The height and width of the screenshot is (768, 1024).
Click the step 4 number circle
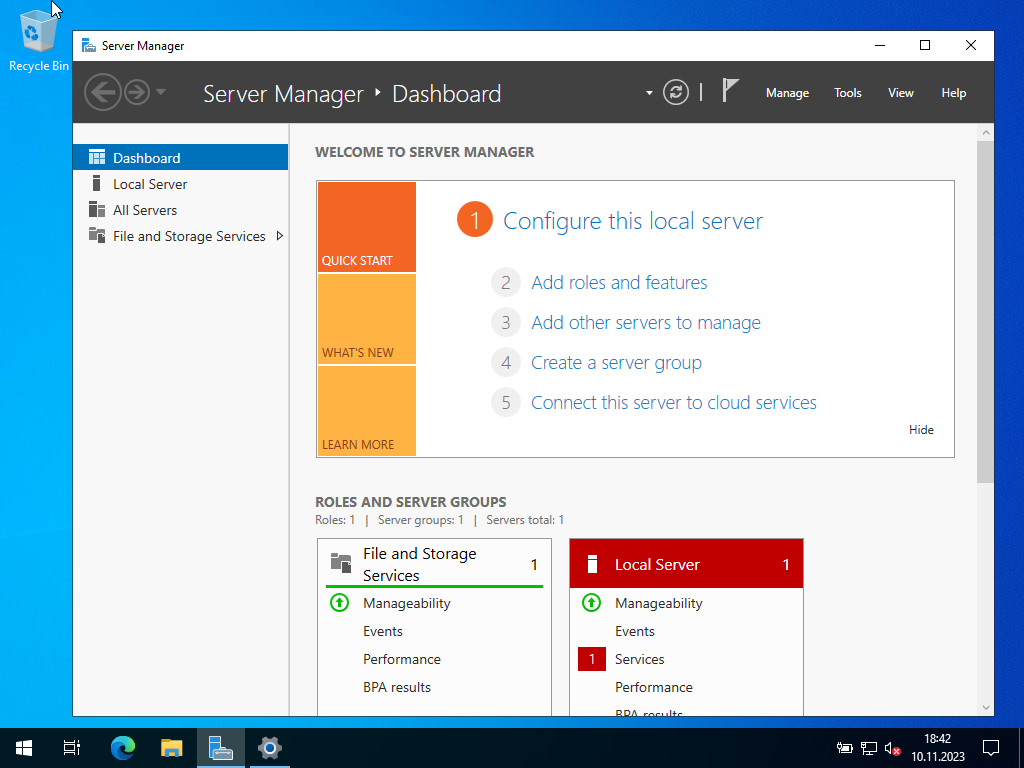pos(505,362)
